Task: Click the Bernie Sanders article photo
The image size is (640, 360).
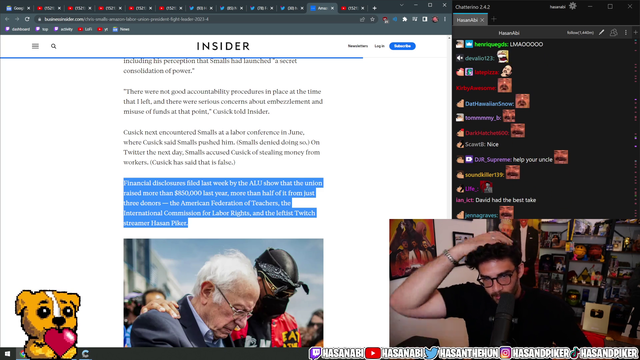Action: (x=223, y=293)
